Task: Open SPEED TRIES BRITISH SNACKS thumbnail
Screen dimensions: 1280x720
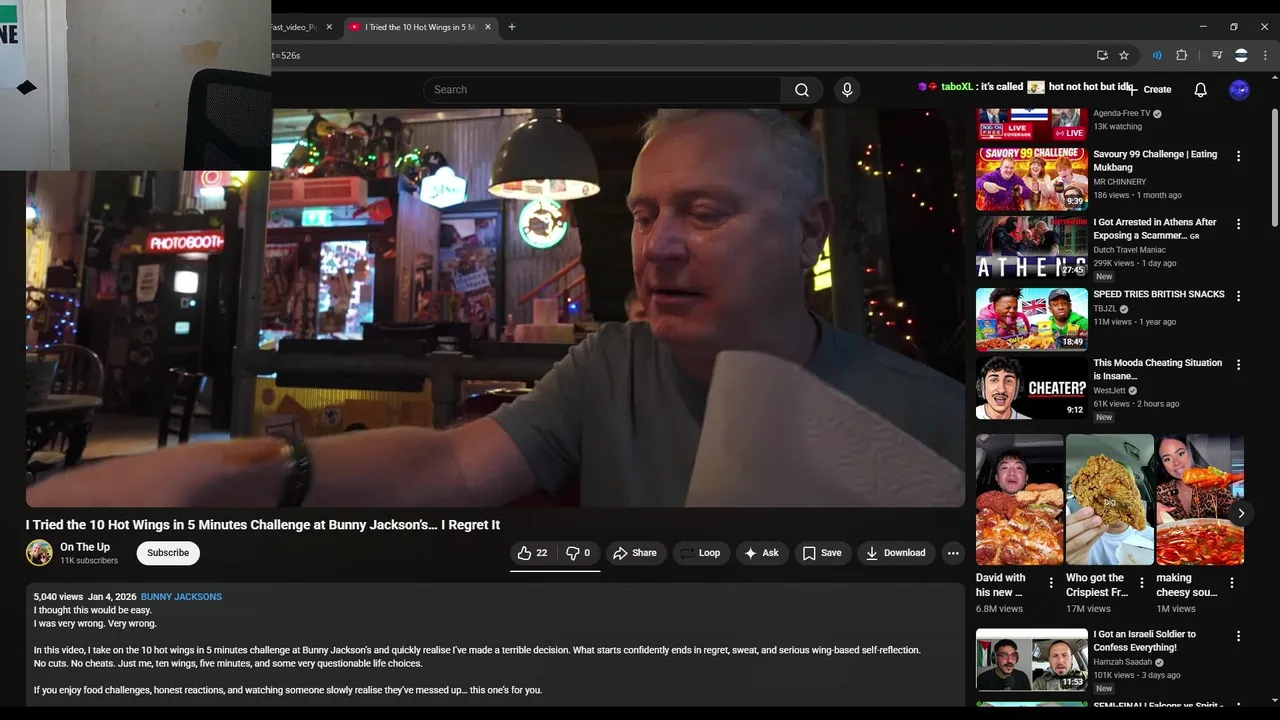Action: 1031,319
